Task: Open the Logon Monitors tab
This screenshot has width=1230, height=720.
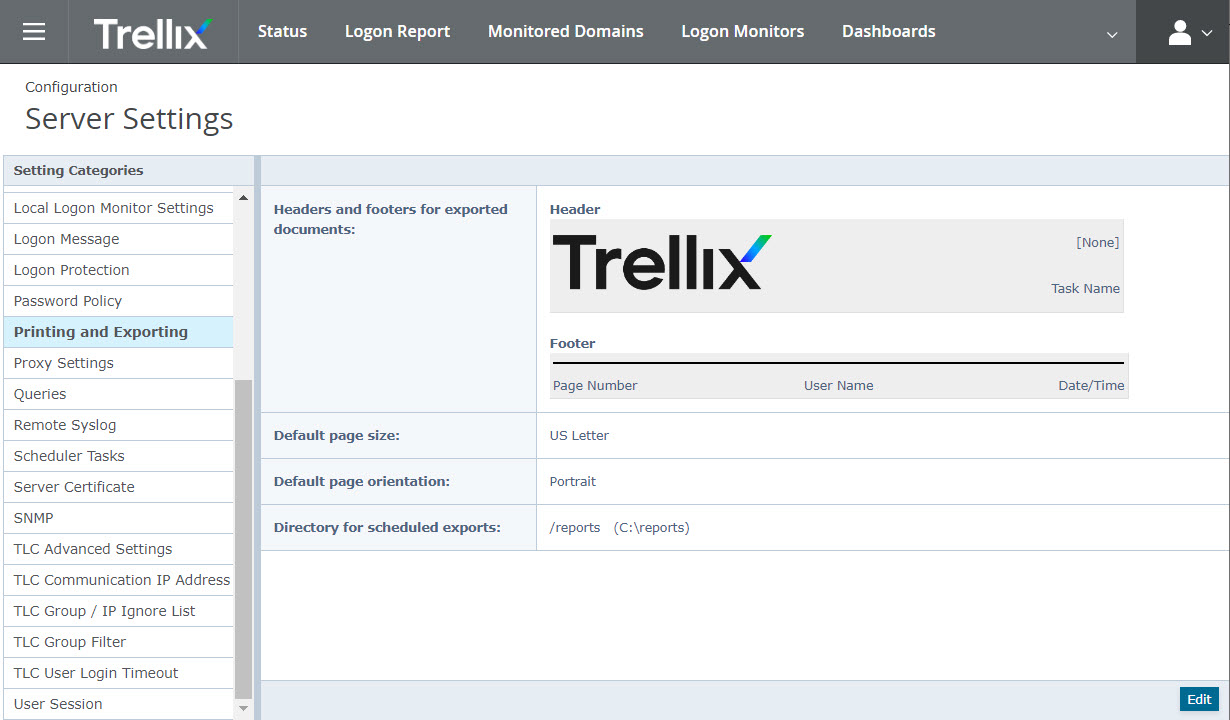Action: pyautogui.click(x=742, y=31)
